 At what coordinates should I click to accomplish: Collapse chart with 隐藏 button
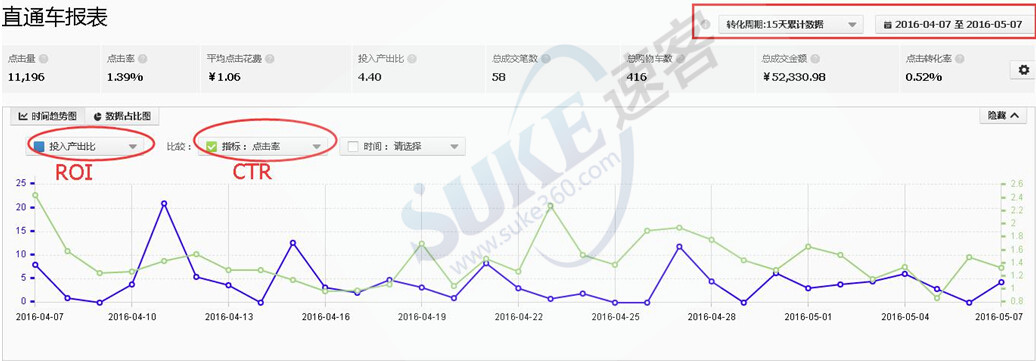1002,115
